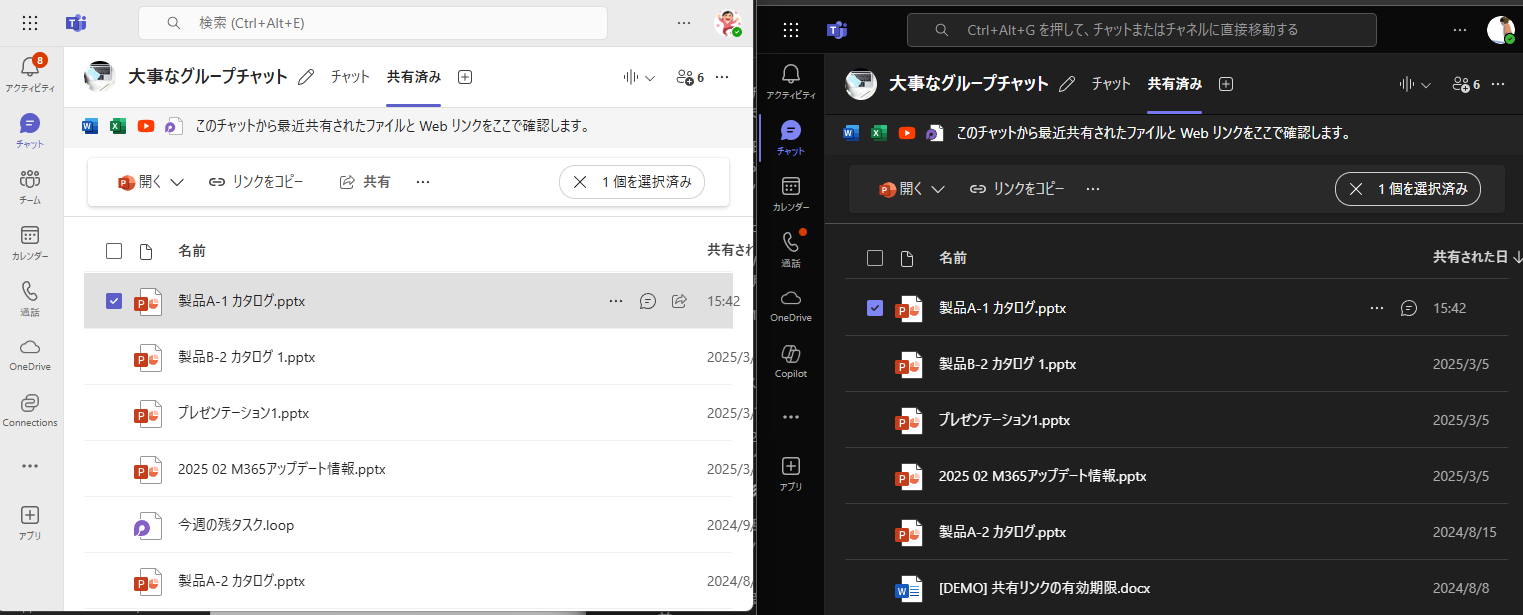
Task: Copy link (リンクをコピー) in dark Teams
Action: [1017, 188]
